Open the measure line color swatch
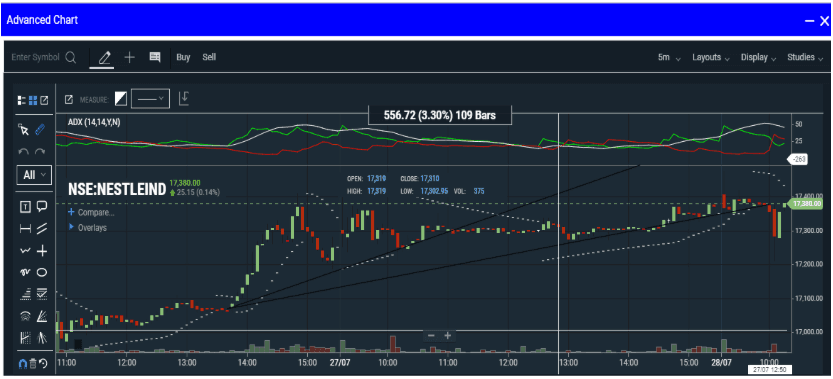This screenshot has width=833, height=379. point(122,99)
